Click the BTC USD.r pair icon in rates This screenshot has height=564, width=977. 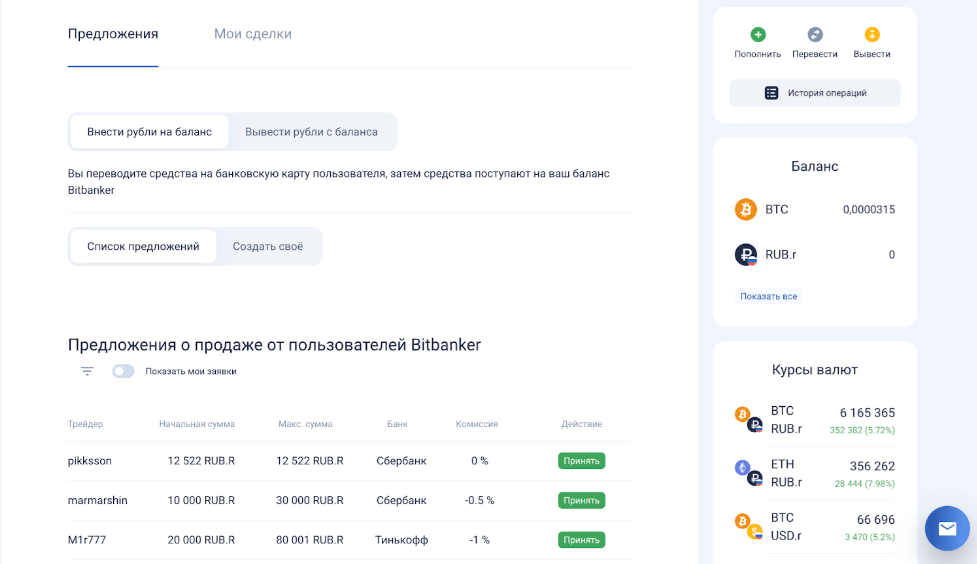click(748, 527)
